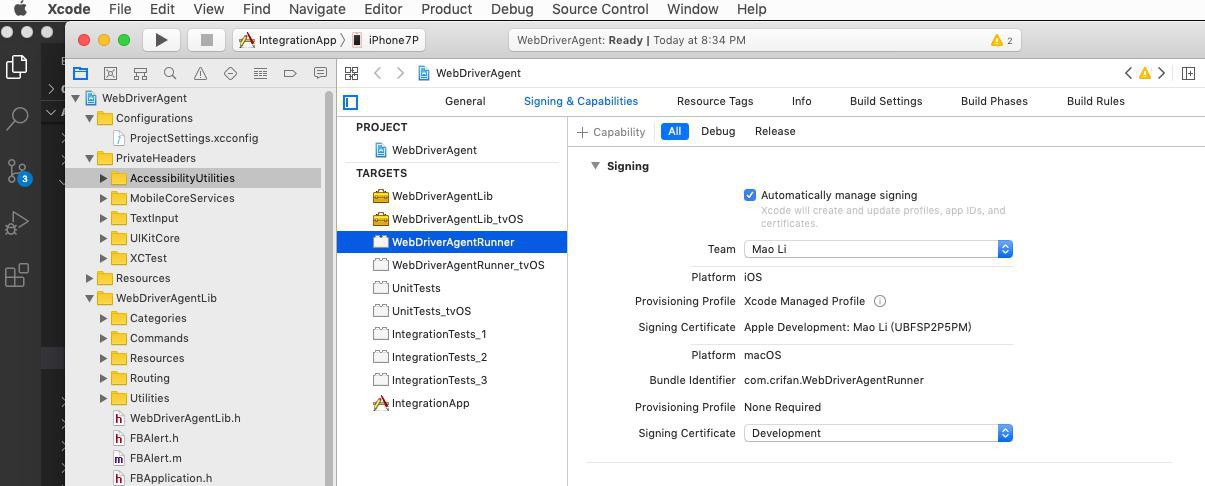Collapse the Signing section triangle

click(595, 166)
